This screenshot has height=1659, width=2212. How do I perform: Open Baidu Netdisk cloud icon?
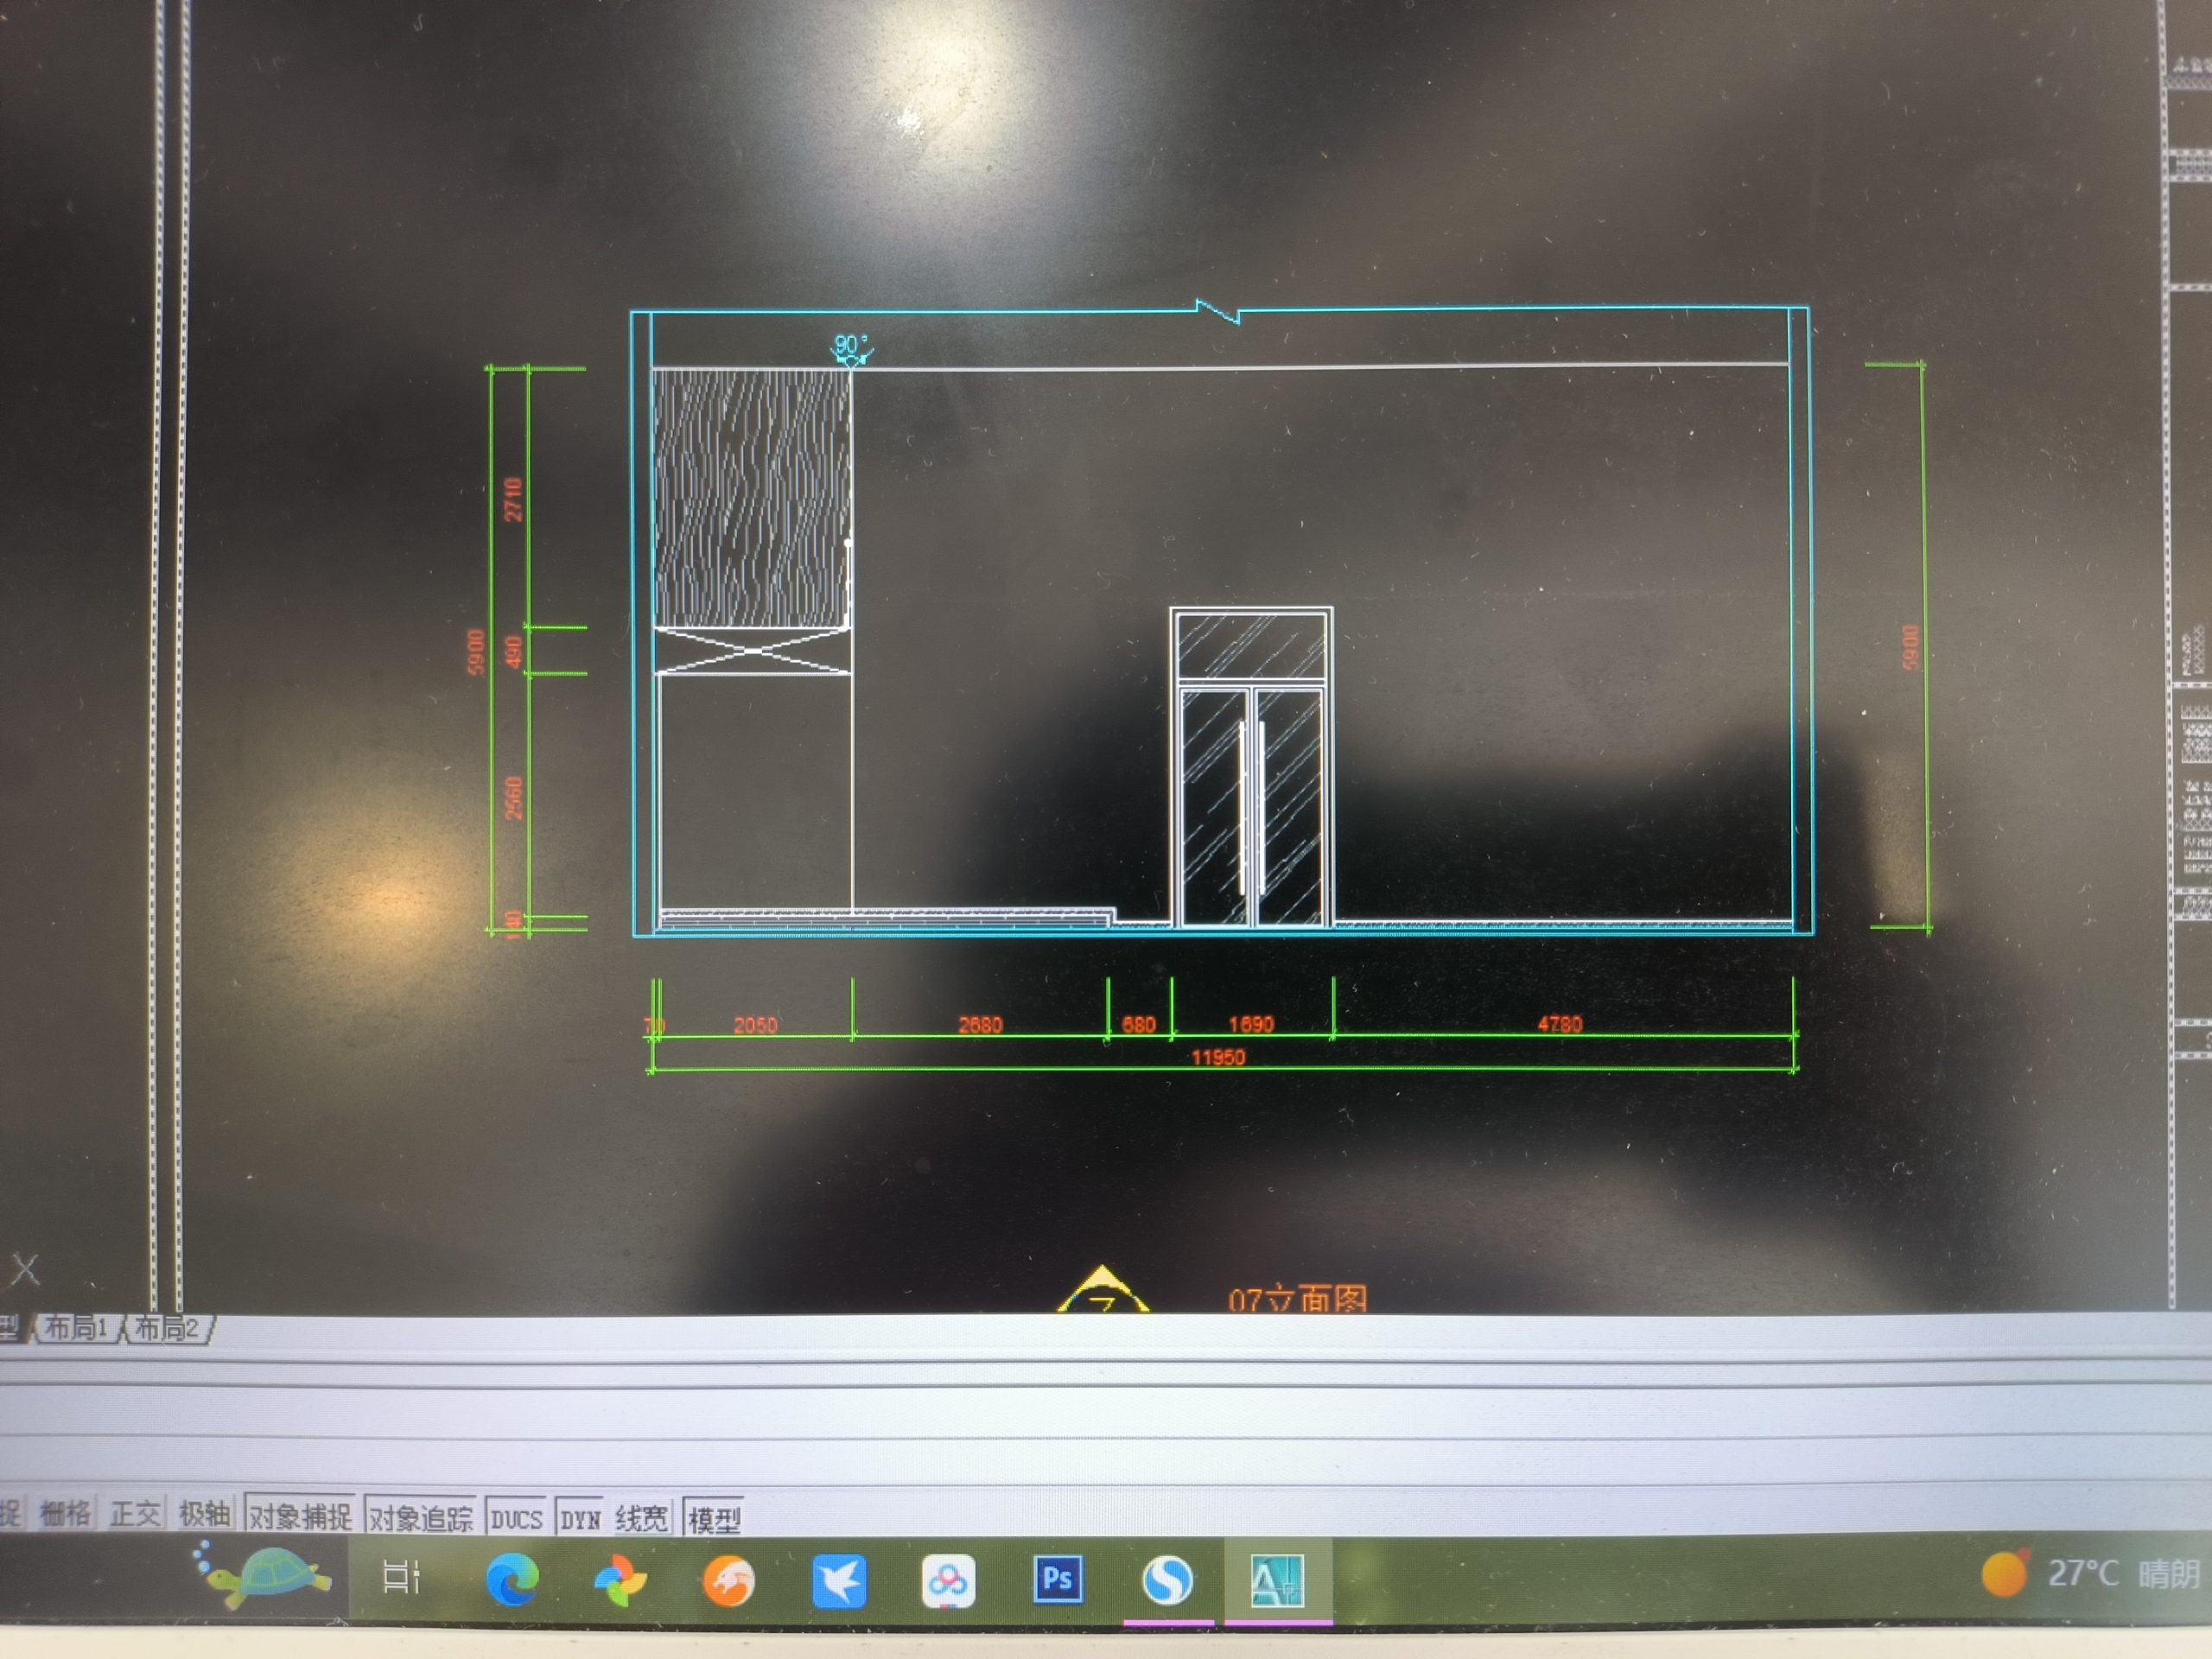[x=947, y=1581]
